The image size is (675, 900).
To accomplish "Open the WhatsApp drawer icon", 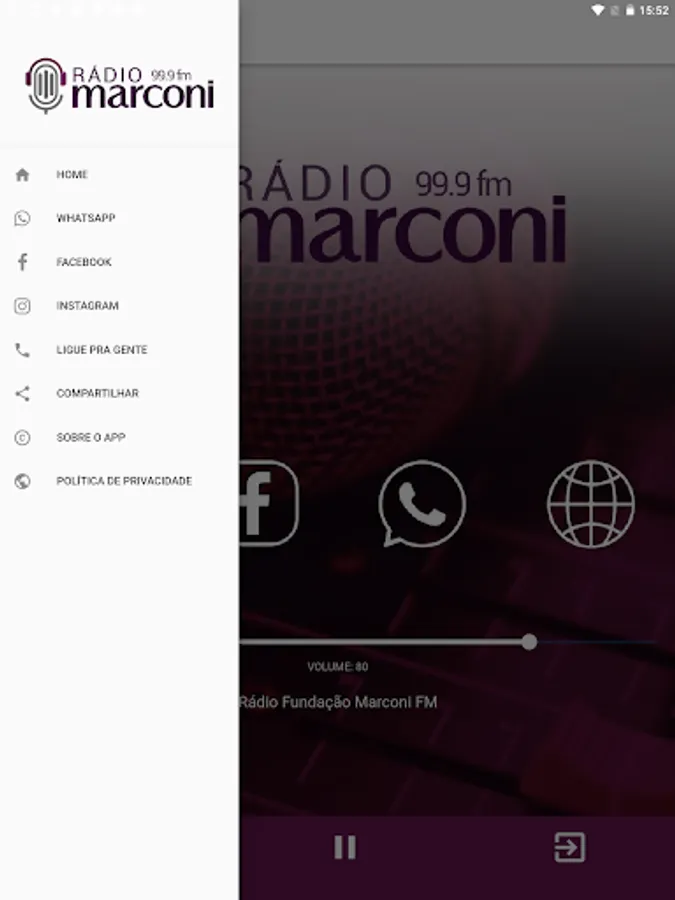I will point(22,219).
